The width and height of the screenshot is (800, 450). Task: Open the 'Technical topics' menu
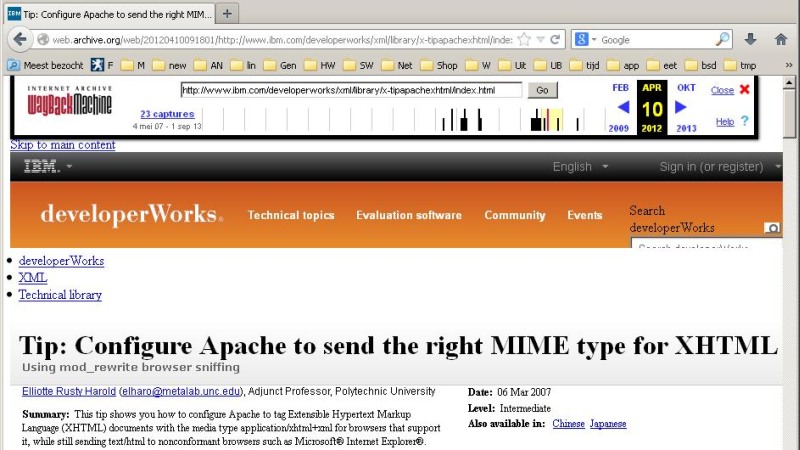pyautogui.click(x=291, y=215)
